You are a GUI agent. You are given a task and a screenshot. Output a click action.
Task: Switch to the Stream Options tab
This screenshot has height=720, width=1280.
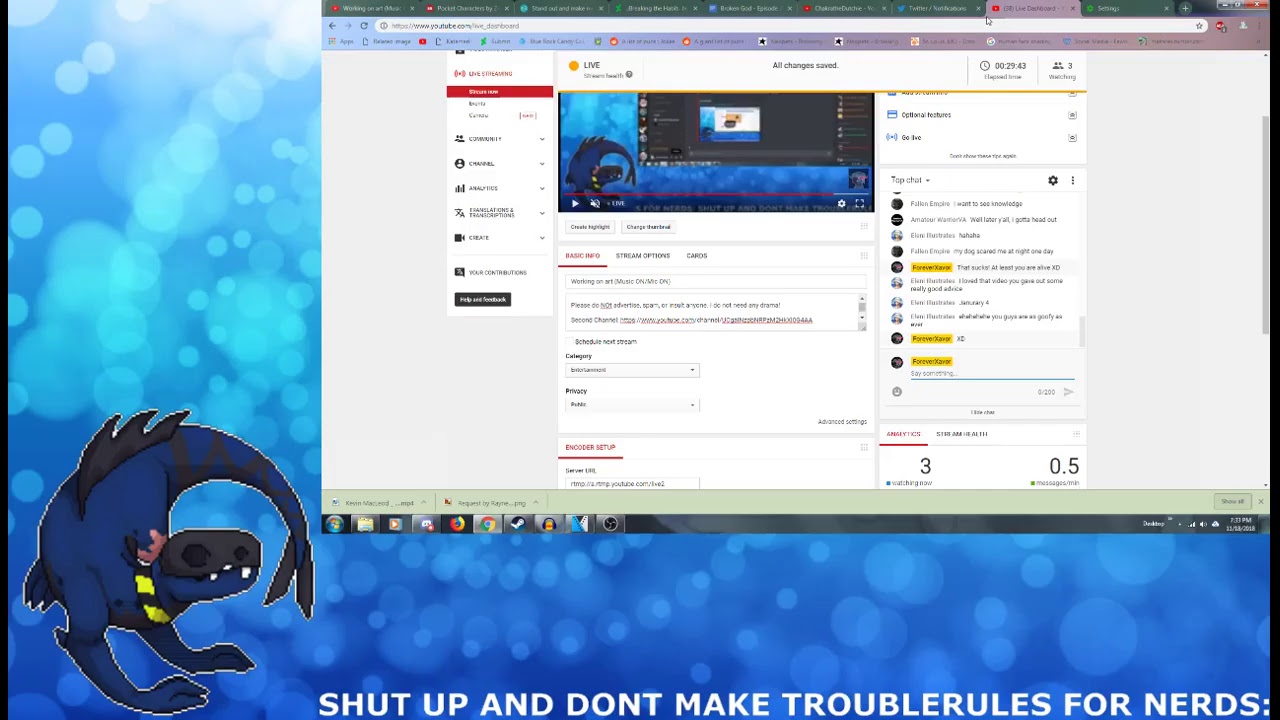643,256
